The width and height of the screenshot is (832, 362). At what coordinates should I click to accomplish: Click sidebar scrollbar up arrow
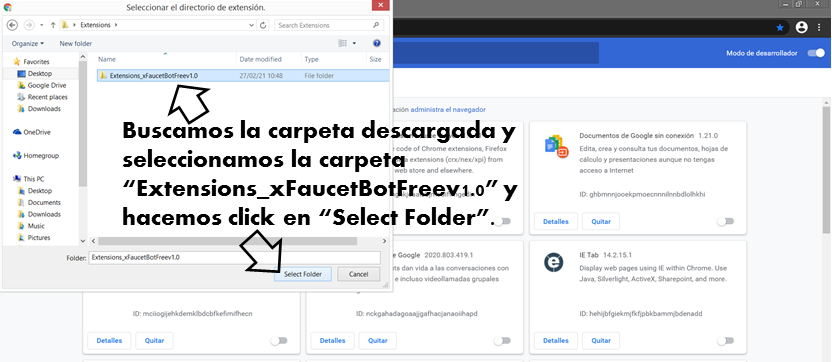(x=83, y=56)
